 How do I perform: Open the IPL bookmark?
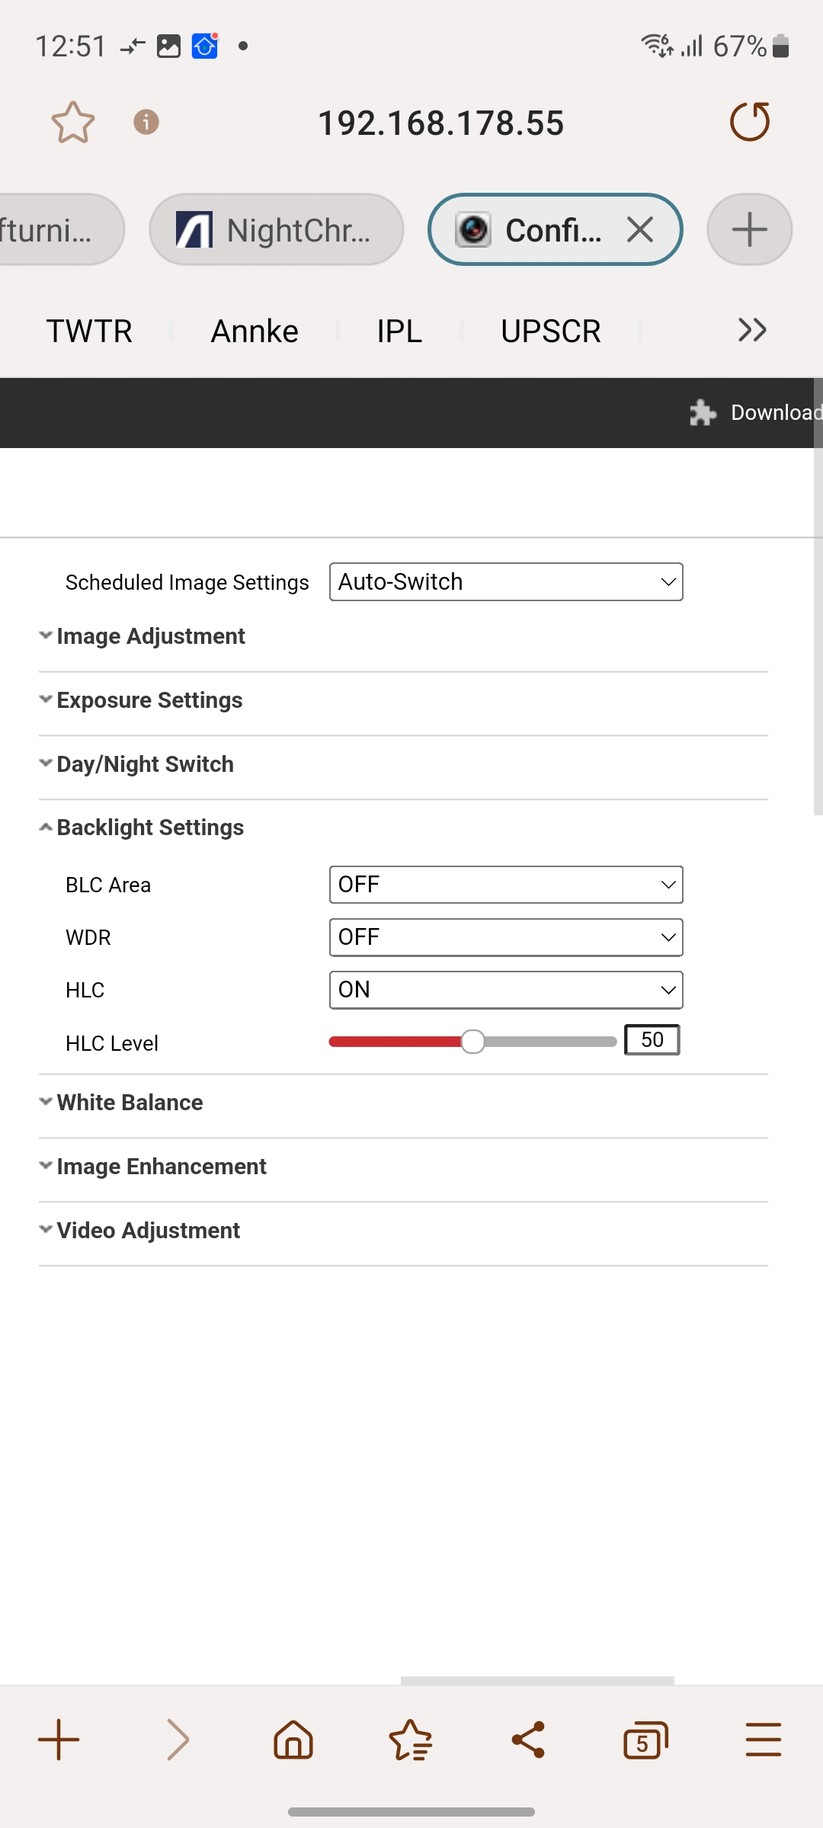399,330
